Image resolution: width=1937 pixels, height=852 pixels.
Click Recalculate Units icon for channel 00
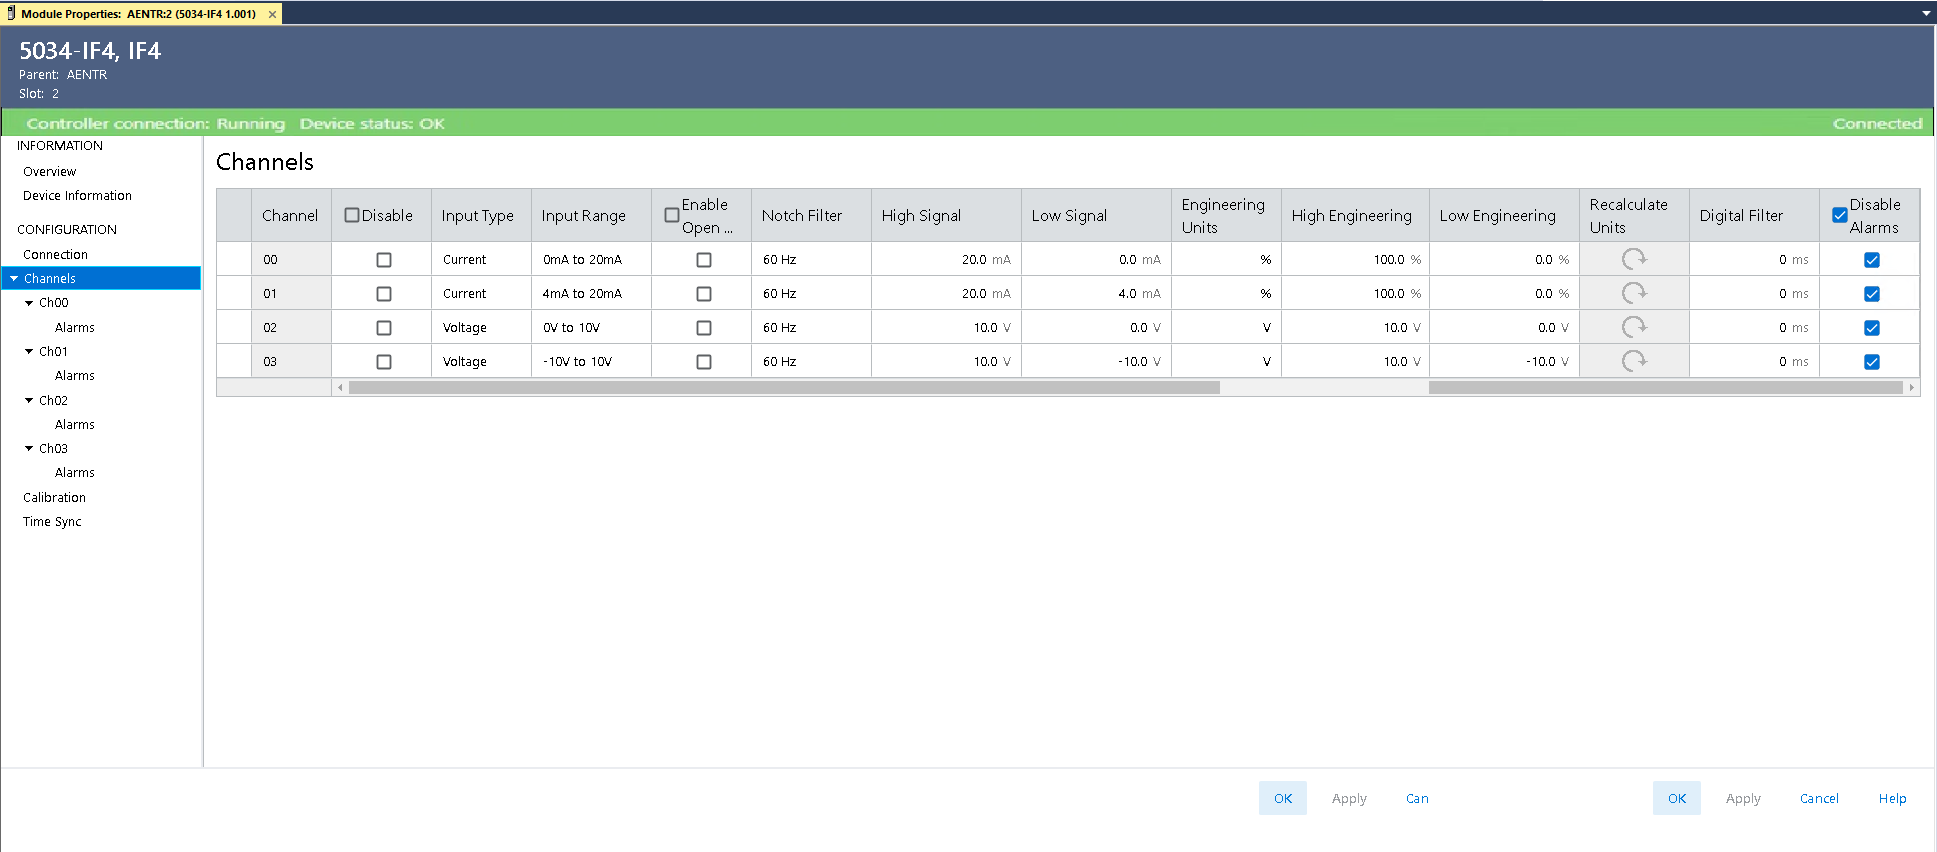click(1634, 259)
